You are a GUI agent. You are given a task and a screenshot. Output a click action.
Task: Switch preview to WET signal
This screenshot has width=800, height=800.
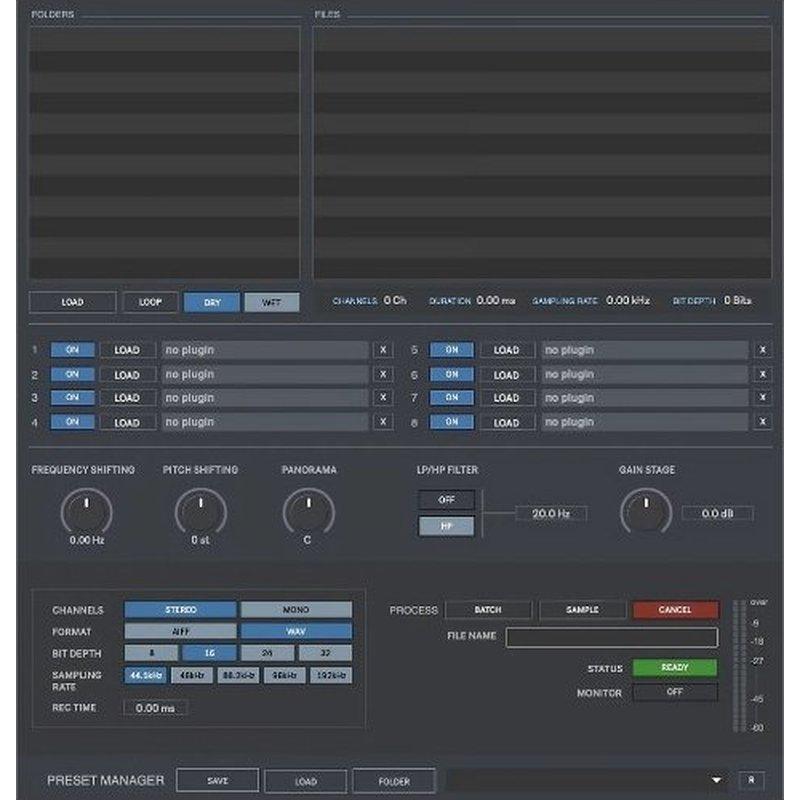point(271,302)
